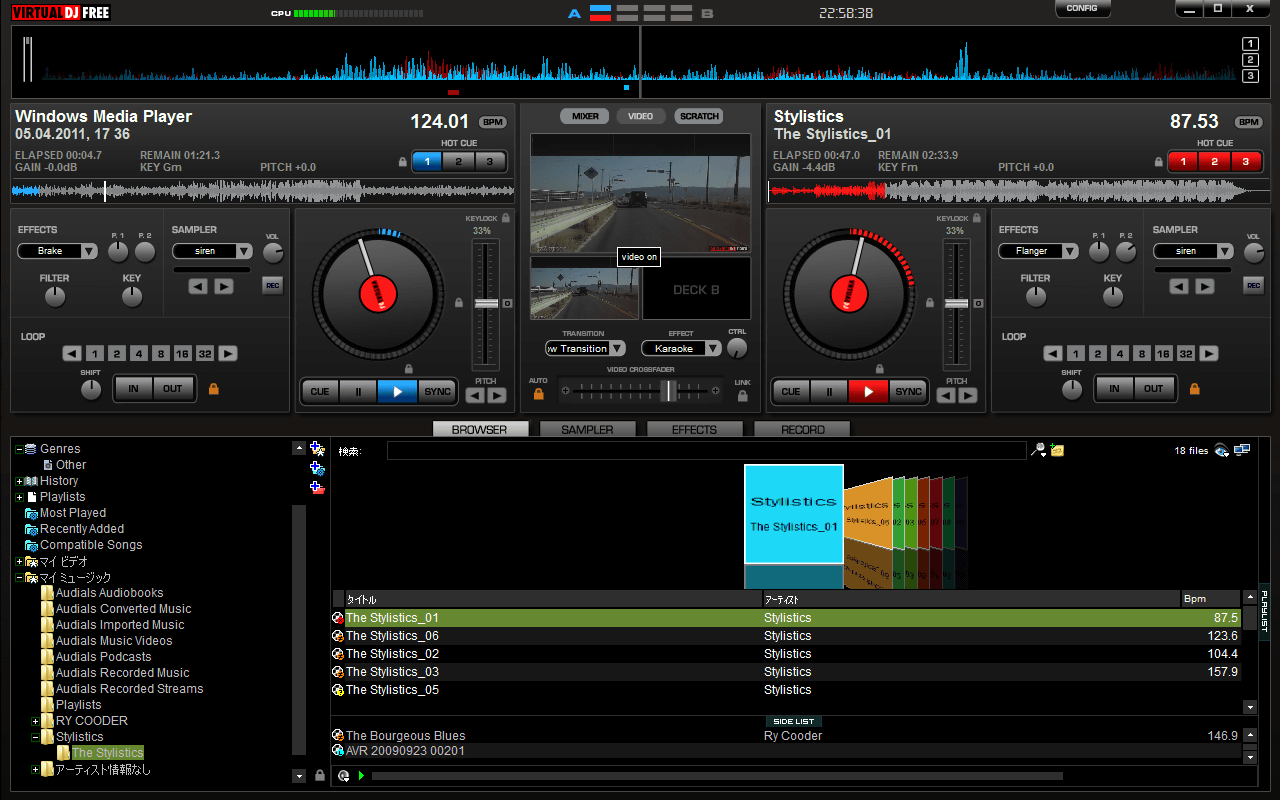Click the search input field
The height and width of the screenshot is (800, 1280).
tap(707, 450)
